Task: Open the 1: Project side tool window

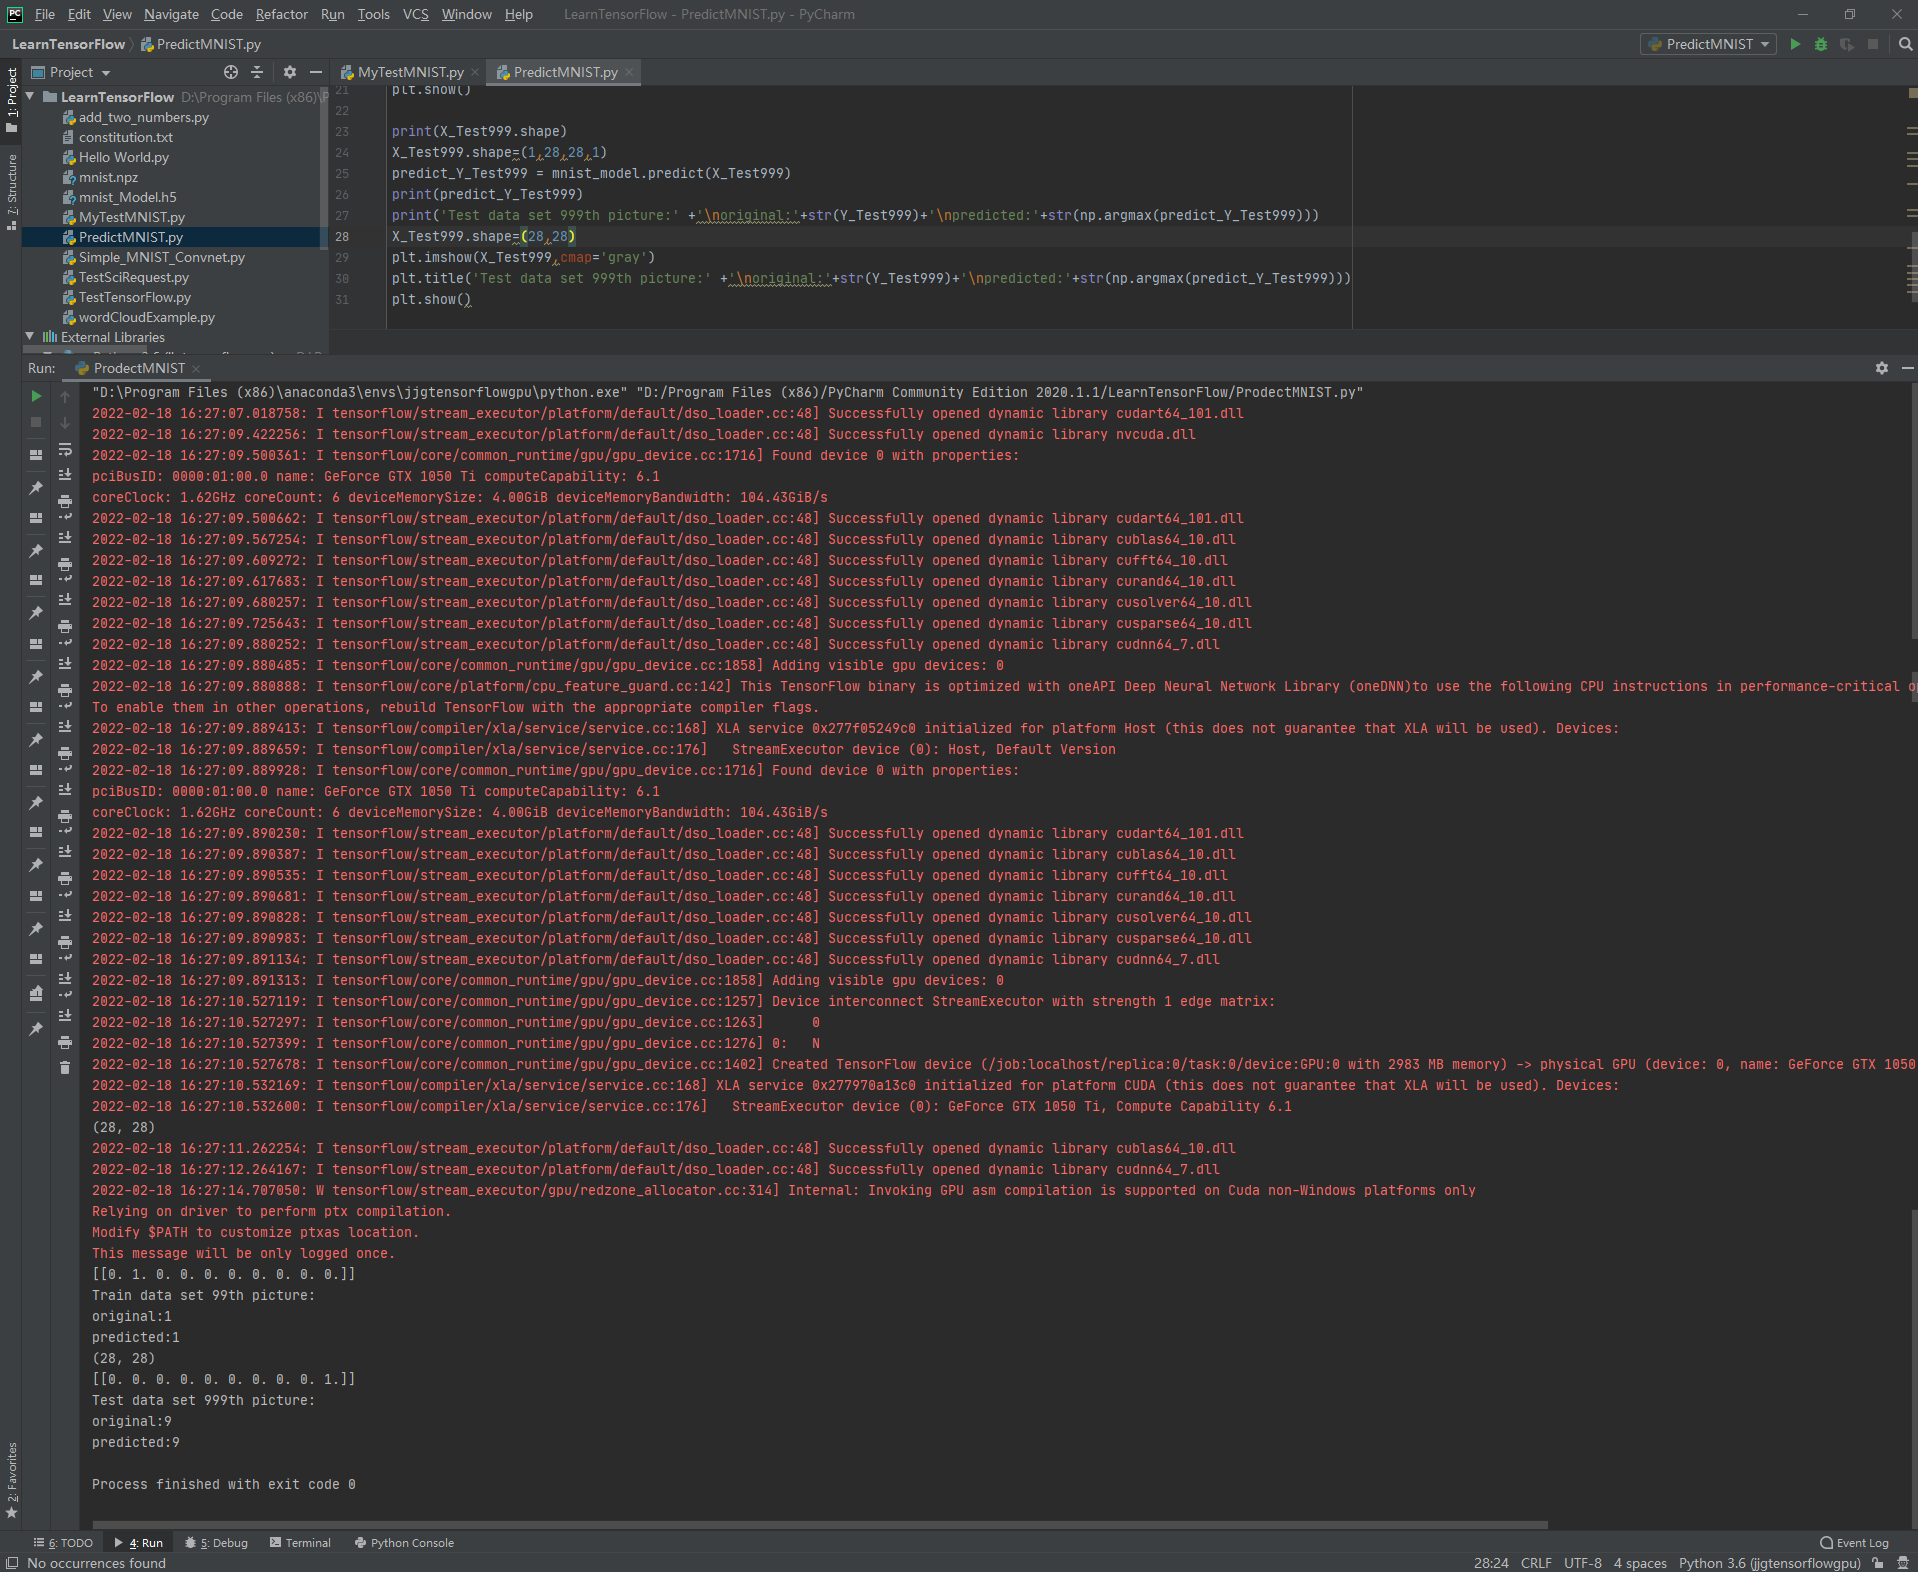Action: pyautogui.click(x=12, y=100)
